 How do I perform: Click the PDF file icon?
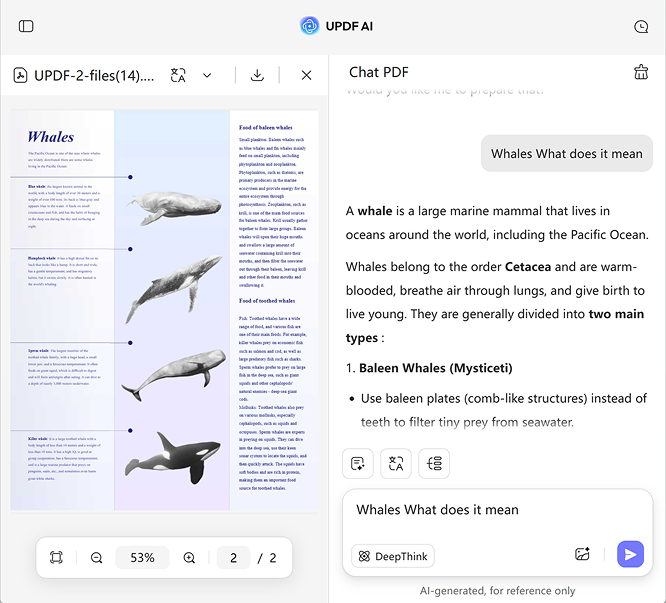tap(20, 76)
